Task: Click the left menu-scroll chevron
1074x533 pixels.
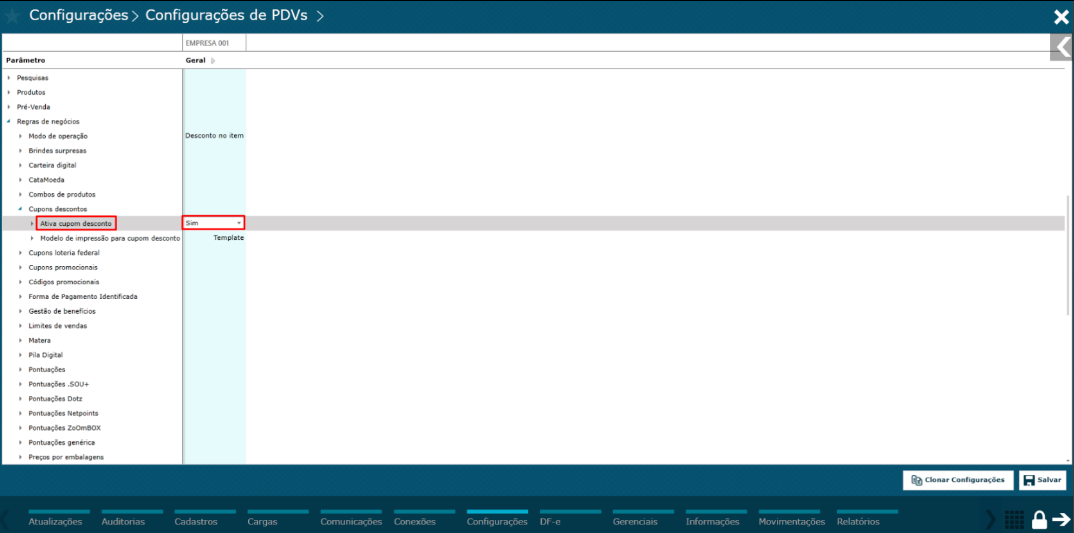Action: pyautogui.click(x=6, y=519)
